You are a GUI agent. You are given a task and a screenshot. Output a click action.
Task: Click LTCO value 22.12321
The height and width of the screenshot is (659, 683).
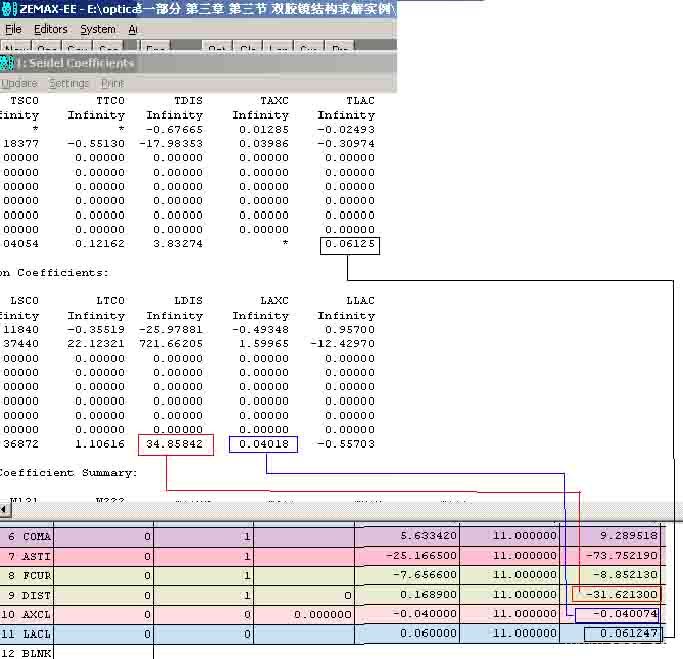(96, 343)
